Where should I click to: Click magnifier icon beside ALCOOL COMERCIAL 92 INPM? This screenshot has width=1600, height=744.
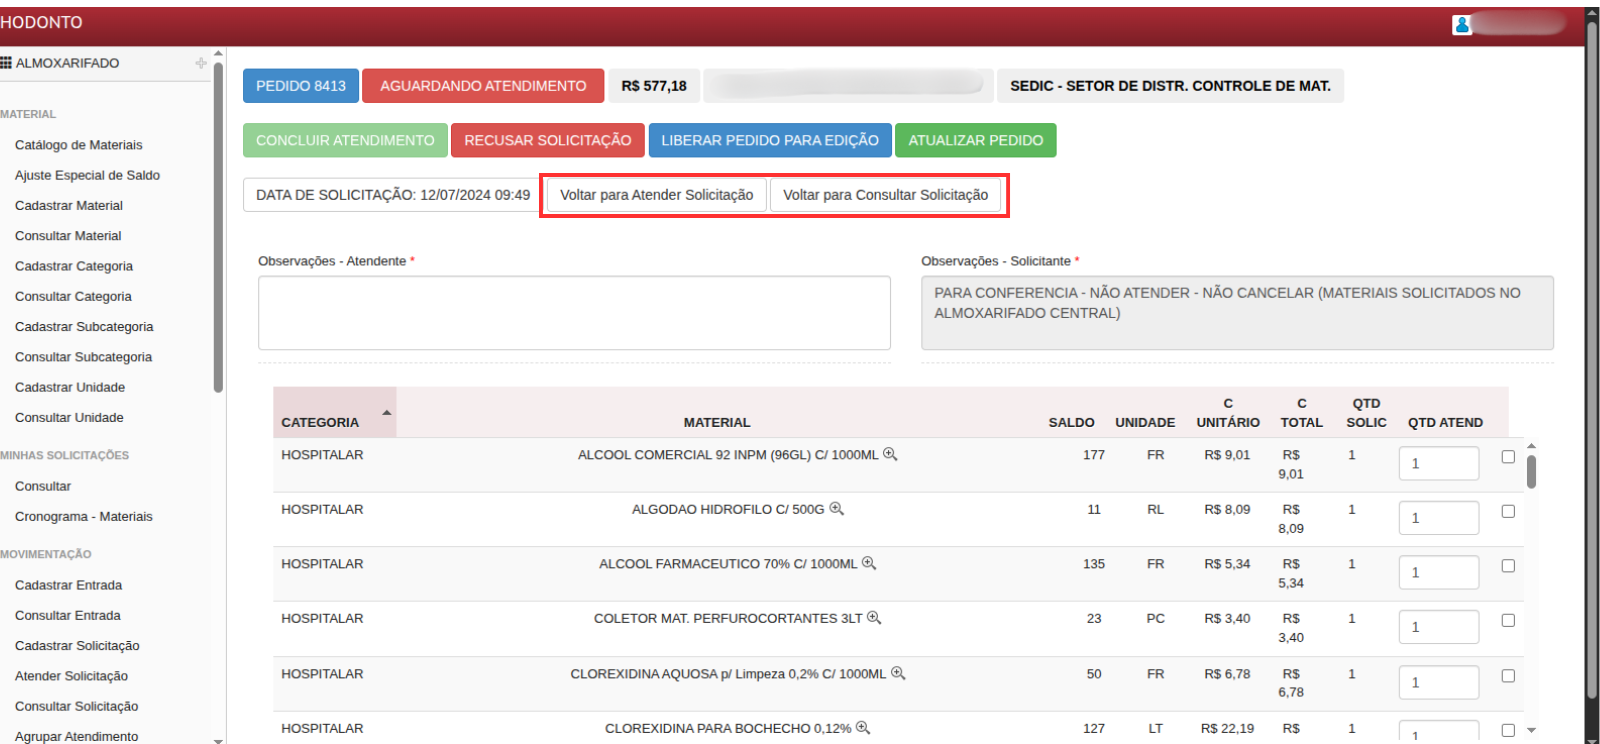pos(889,454)
